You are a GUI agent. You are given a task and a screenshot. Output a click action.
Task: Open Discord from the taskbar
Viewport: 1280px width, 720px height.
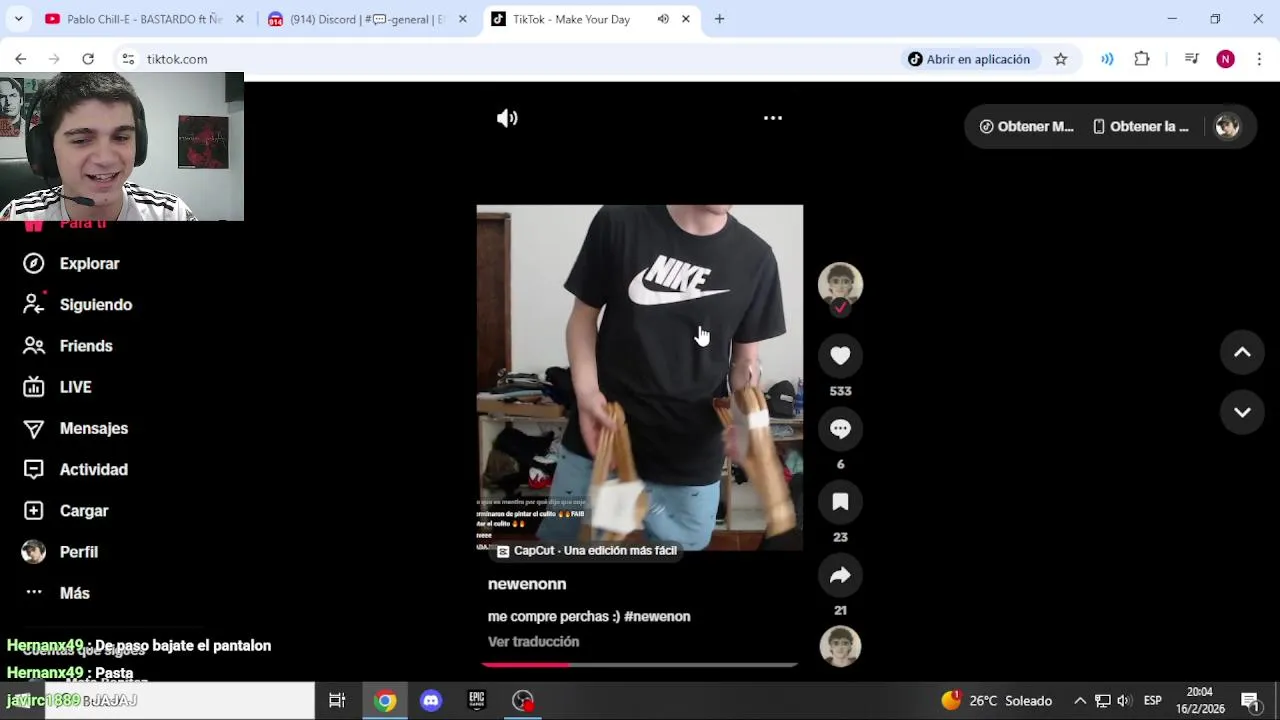point(431,701)
